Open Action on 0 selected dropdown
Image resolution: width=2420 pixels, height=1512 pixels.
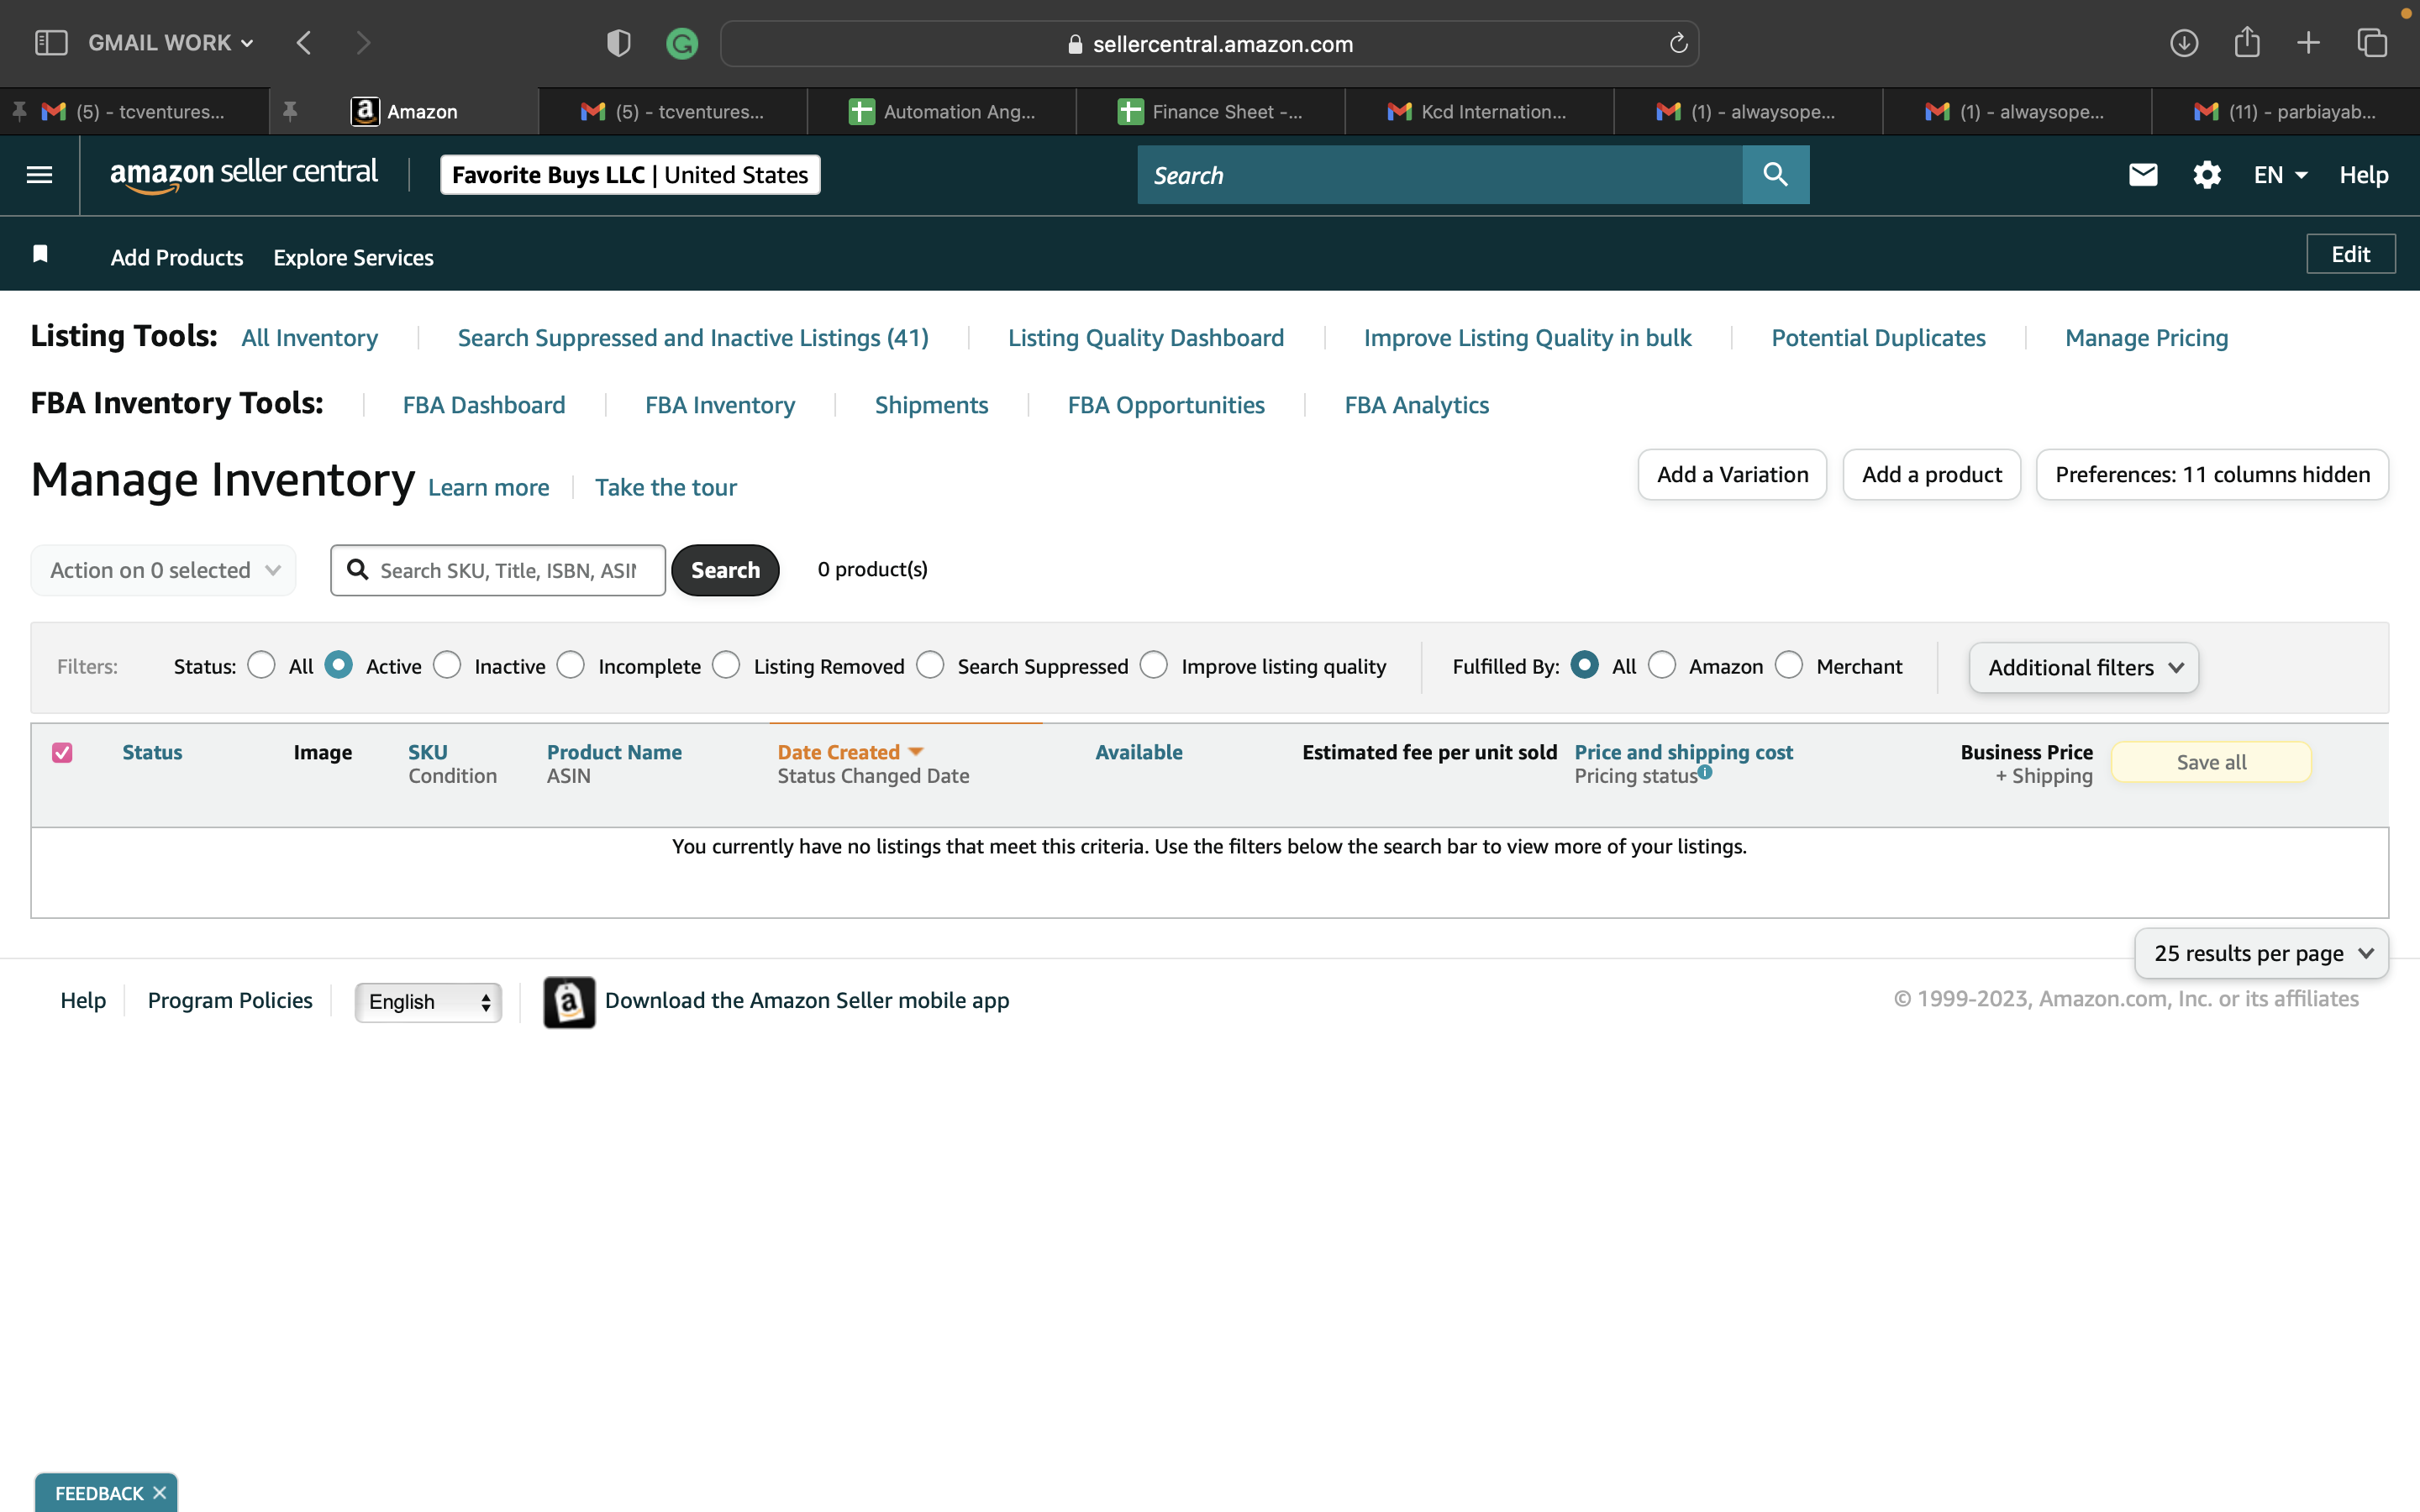[x=163, y=570]
